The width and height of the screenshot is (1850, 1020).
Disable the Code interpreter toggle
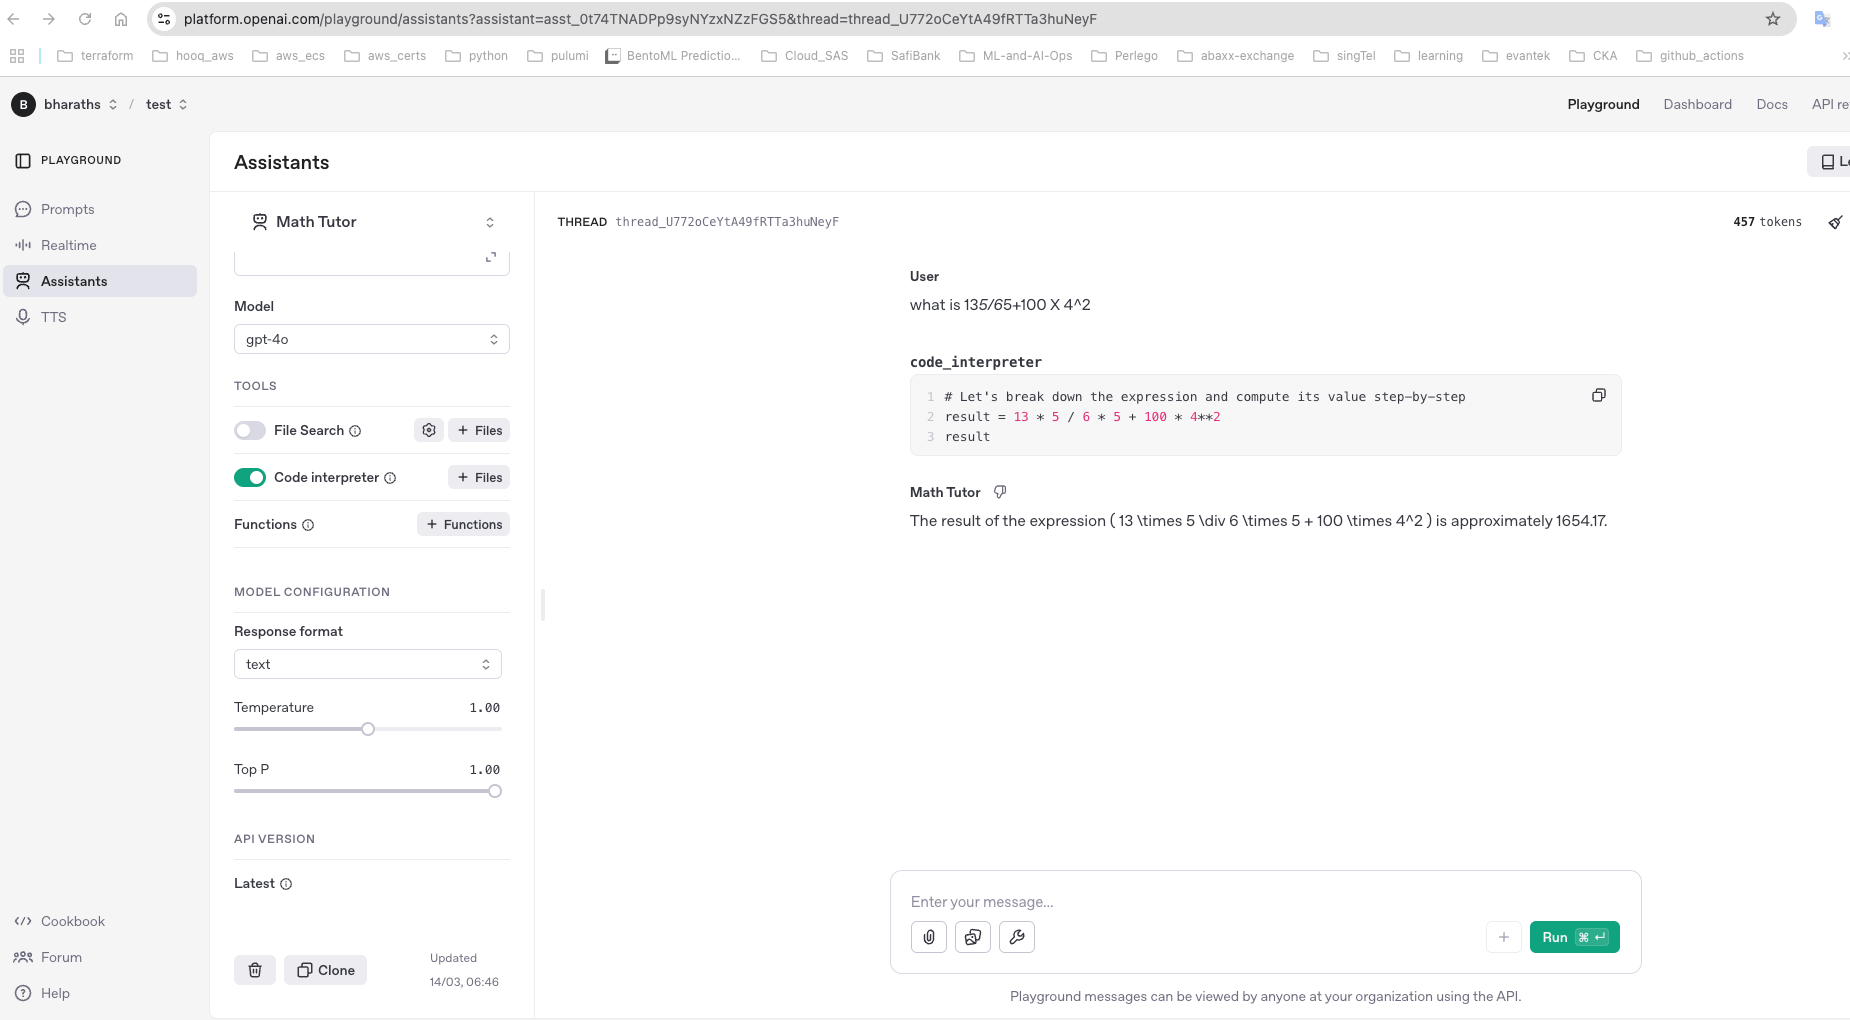(x=250, y=477)
